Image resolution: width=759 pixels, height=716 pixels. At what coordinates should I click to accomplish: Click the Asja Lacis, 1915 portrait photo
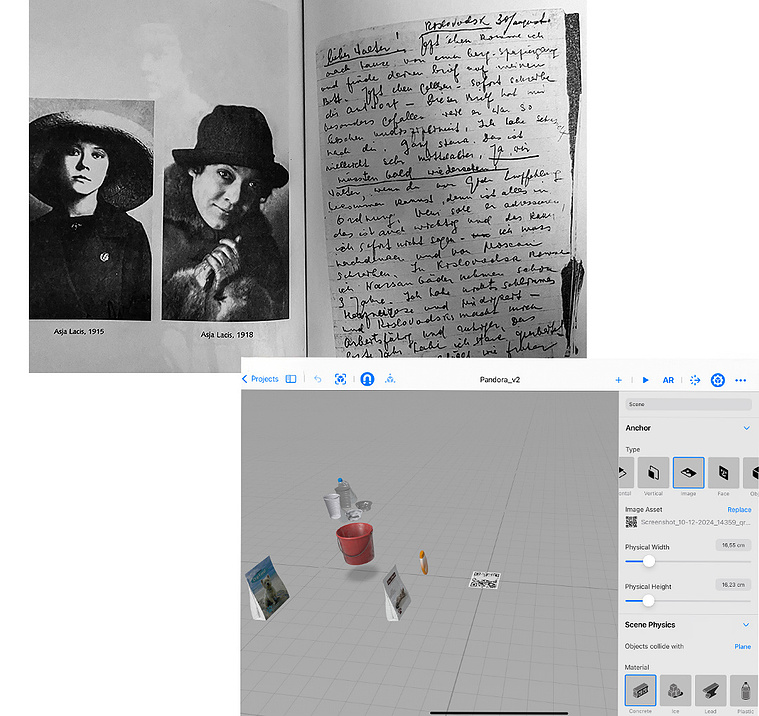(91, 209)
